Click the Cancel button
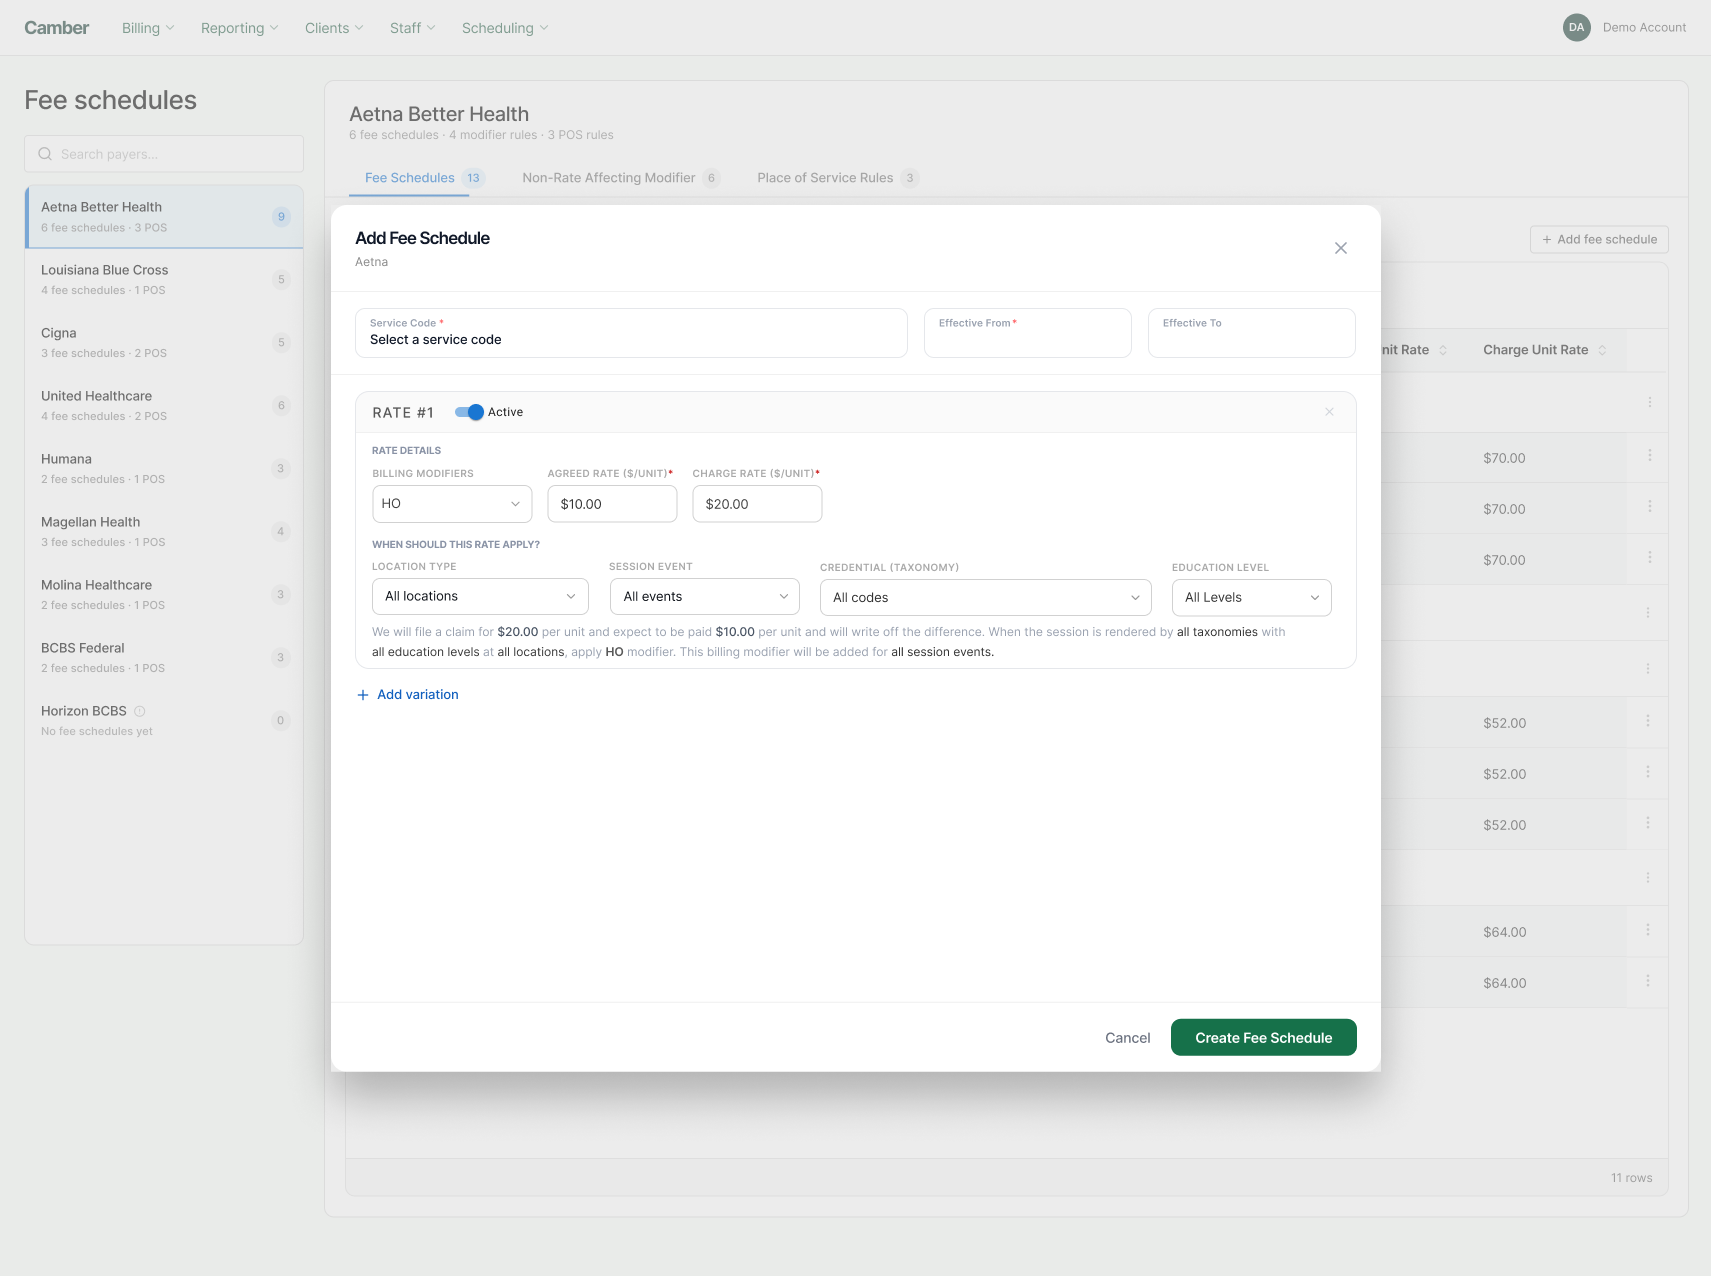 pyautogui.click(x=1127, y=1038)
